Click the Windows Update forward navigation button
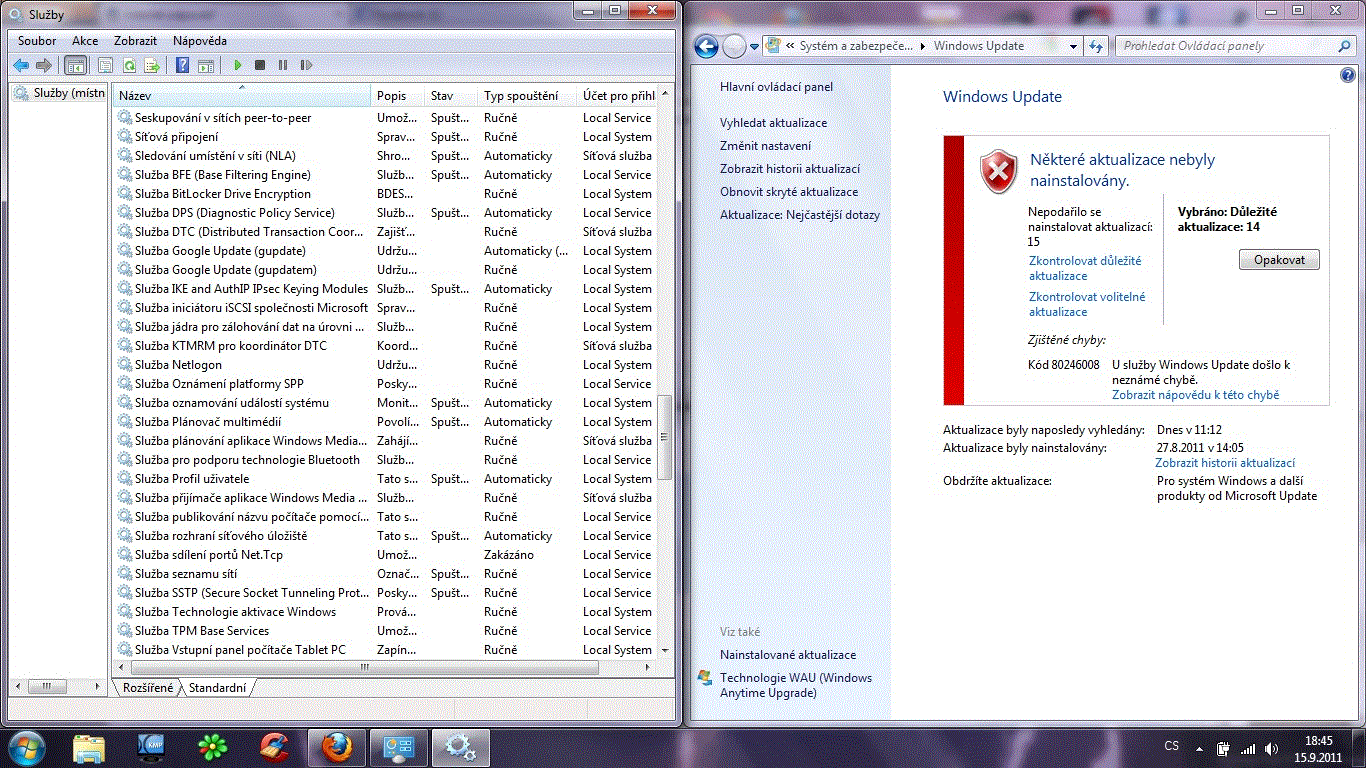 coord(735,46)
